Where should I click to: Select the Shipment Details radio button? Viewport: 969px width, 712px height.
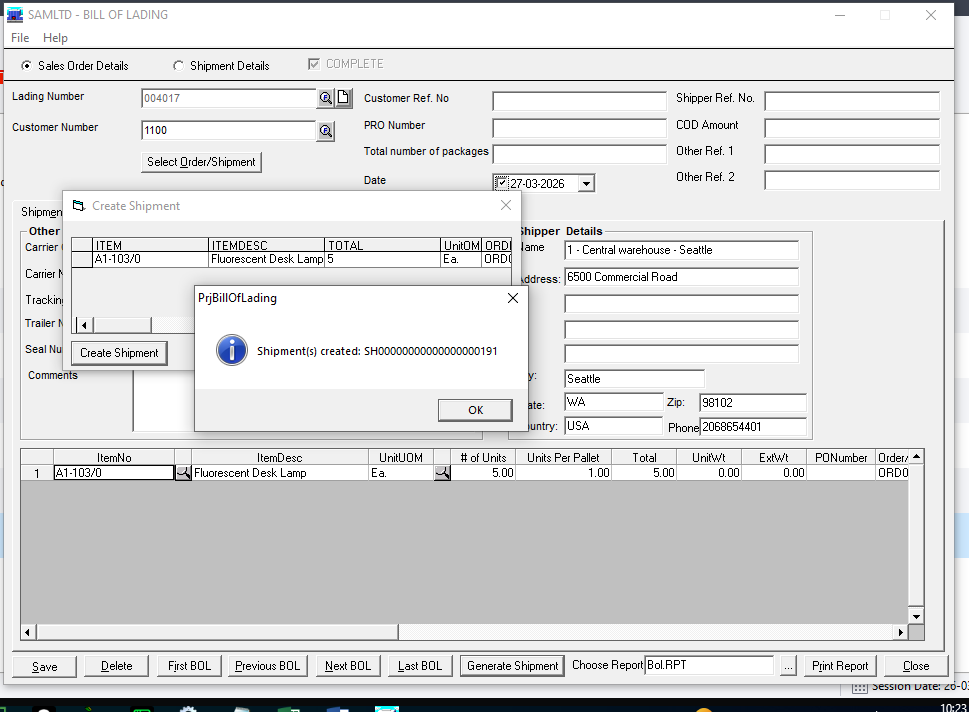179,66
